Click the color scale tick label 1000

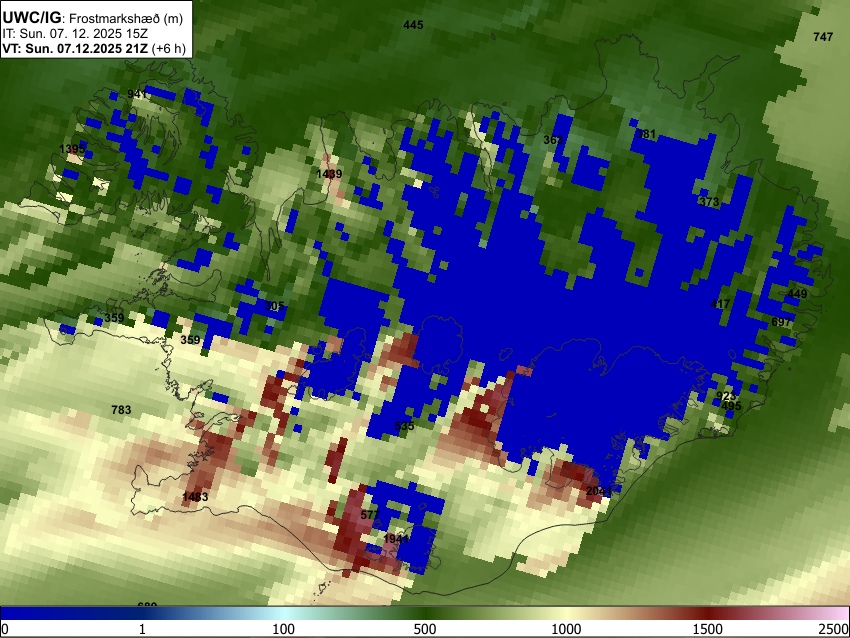(566, 629)
